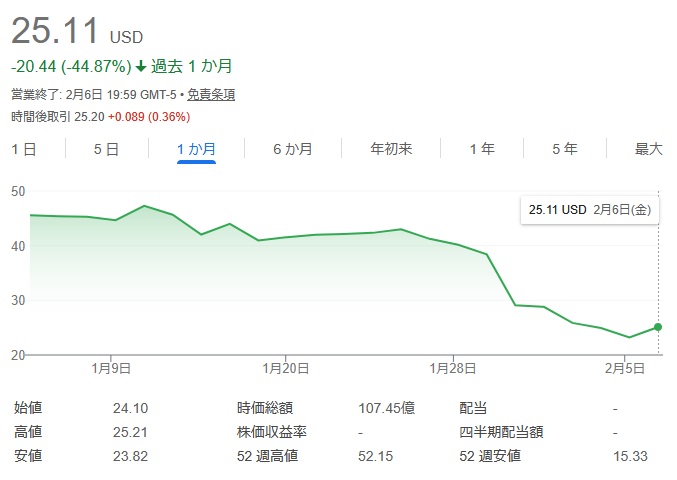
Task: Click the green down arrow price indicator
Action: pyautogui.click(x=141, y=67)
